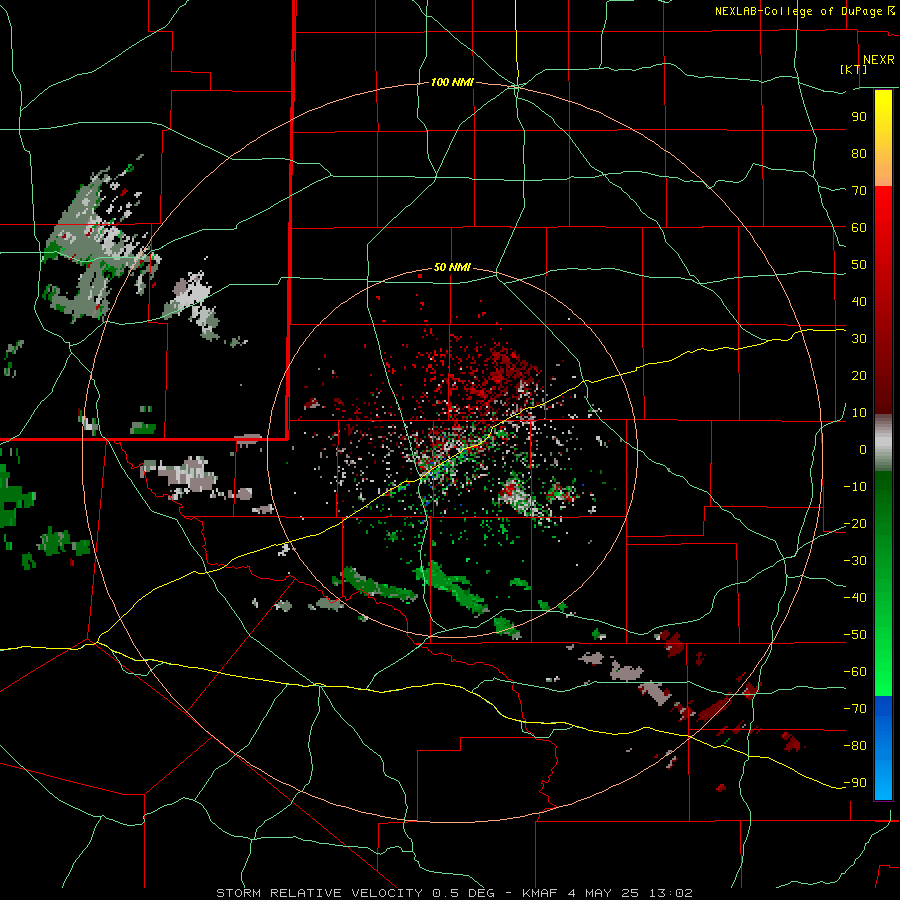This screenshot has width=900, height=900.
Task: Click the -70 value on the velocity scale
Action: (x=855, y=708)
